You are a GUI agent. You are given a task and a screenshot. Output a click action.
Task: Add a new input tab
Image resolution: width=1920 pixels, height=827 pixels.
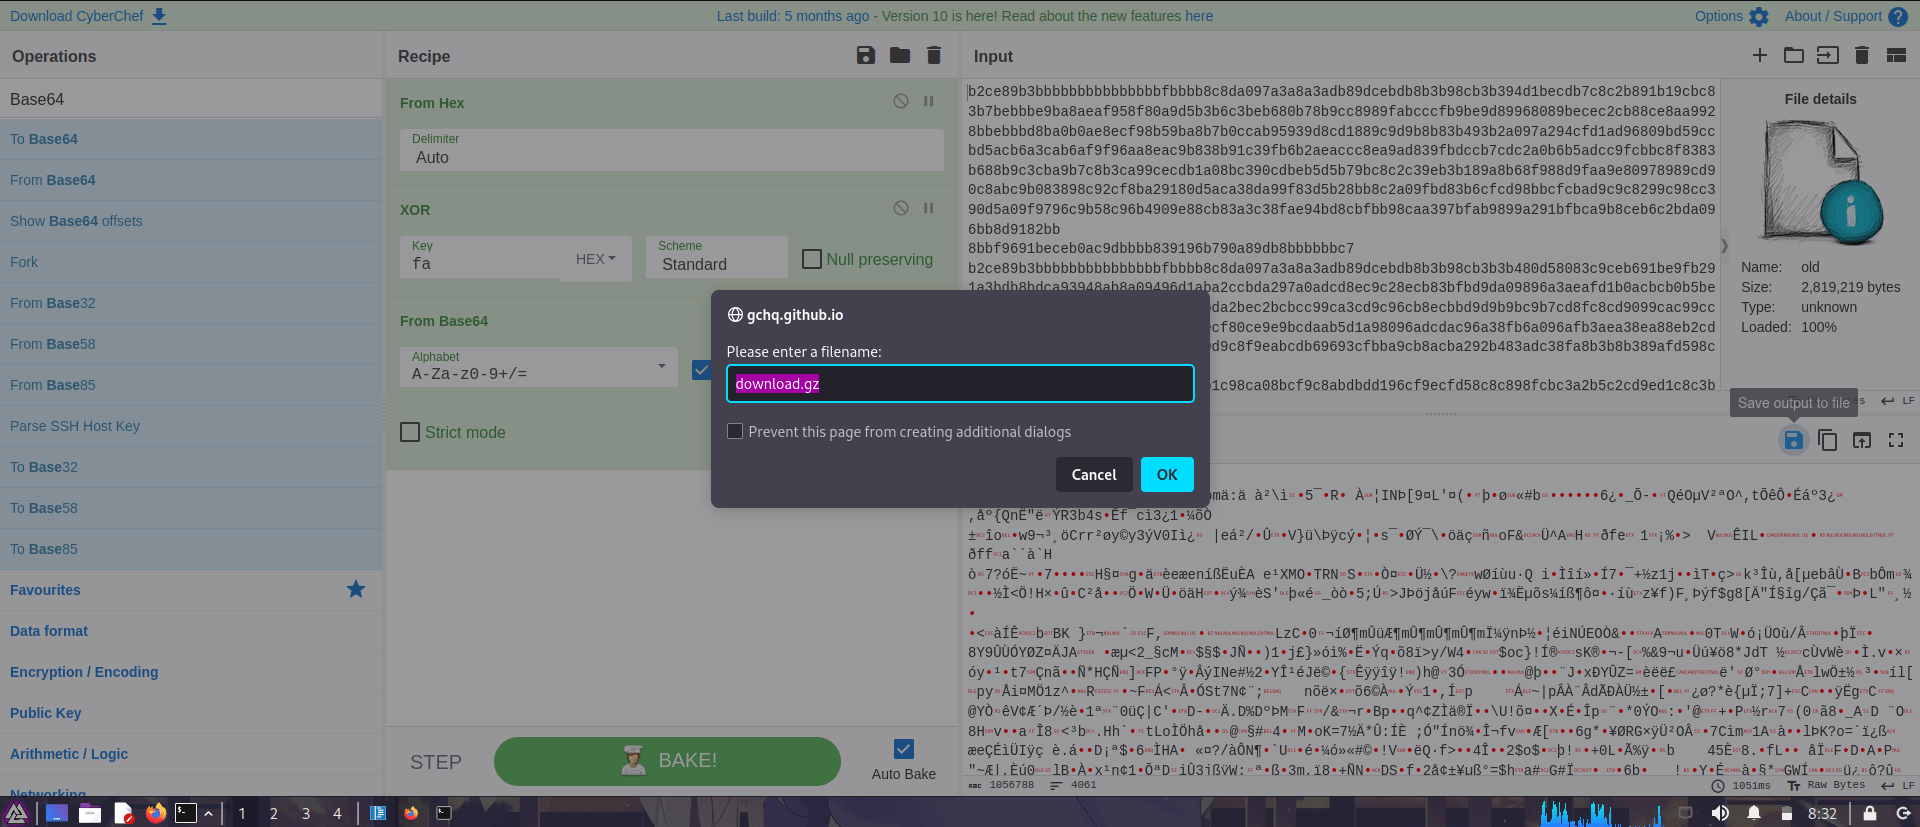pyautogui.click(x=1760, y=55)
